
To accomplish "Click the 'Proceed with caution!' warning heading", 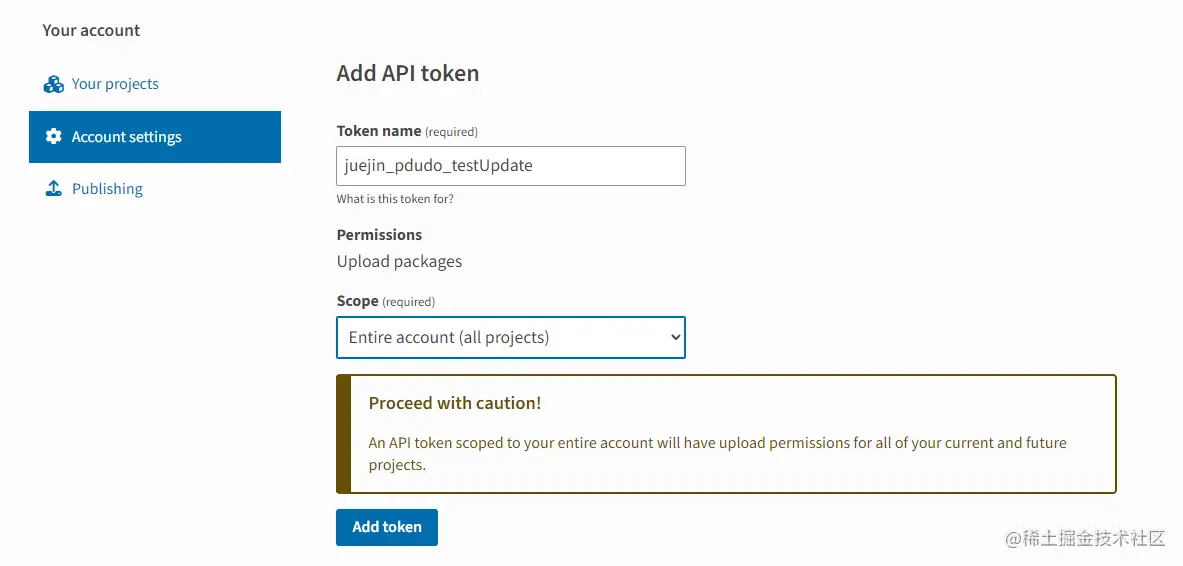I will click(x=454, y=403).
